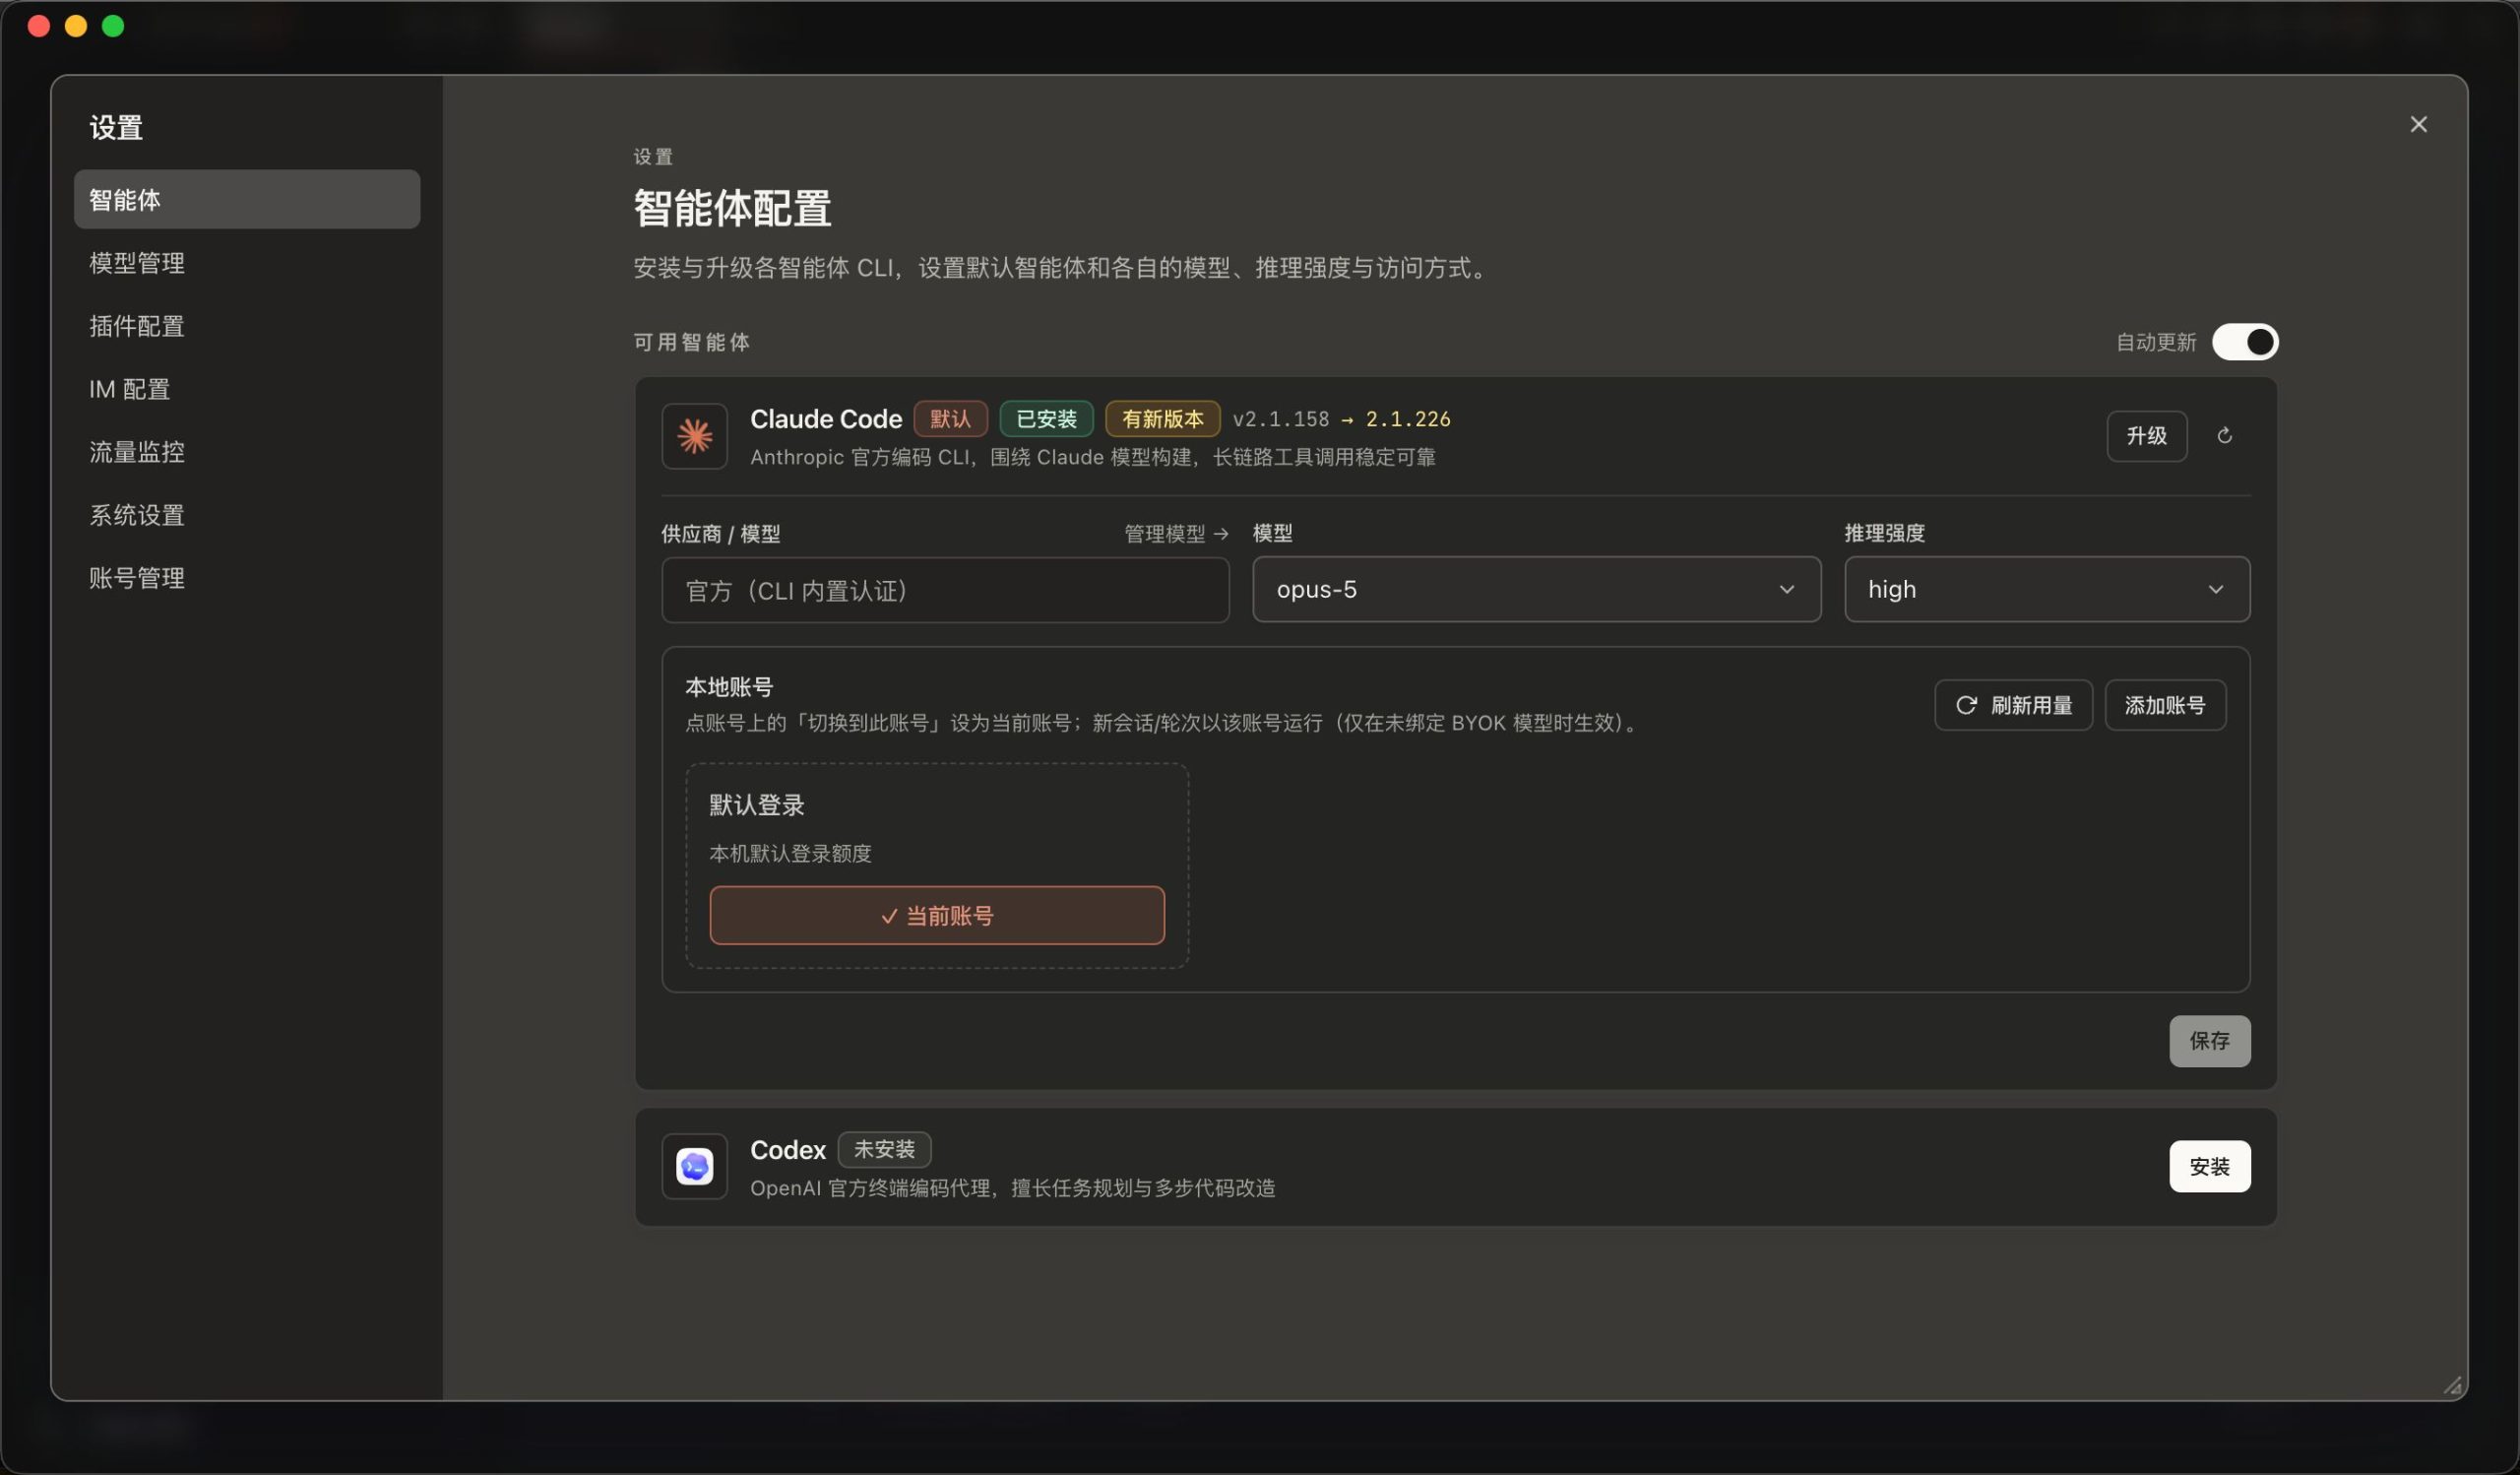Click the 本机默认登录额度 text
The image size is (2520, 1475).
pyautogui.click(x=790, y=853)
